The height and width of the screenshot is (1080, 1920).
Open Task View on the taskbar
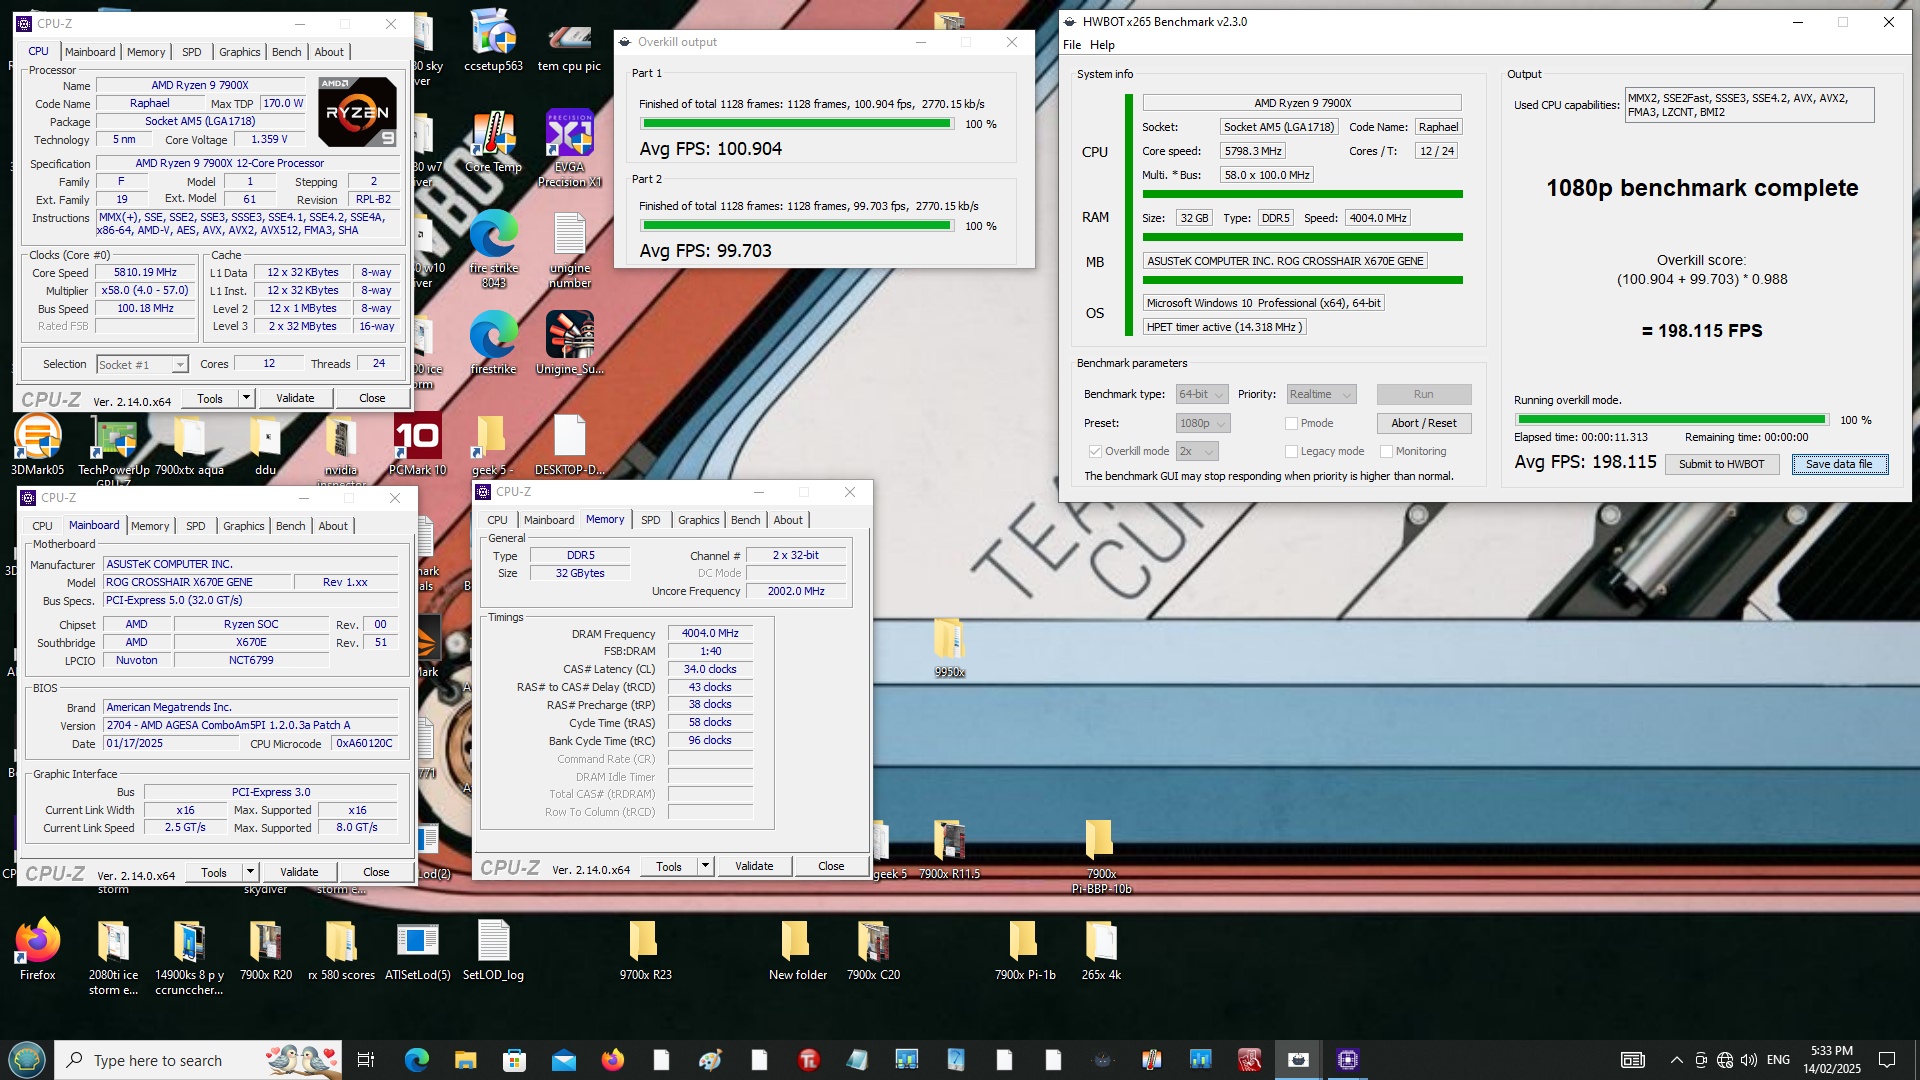[366, 1060]
